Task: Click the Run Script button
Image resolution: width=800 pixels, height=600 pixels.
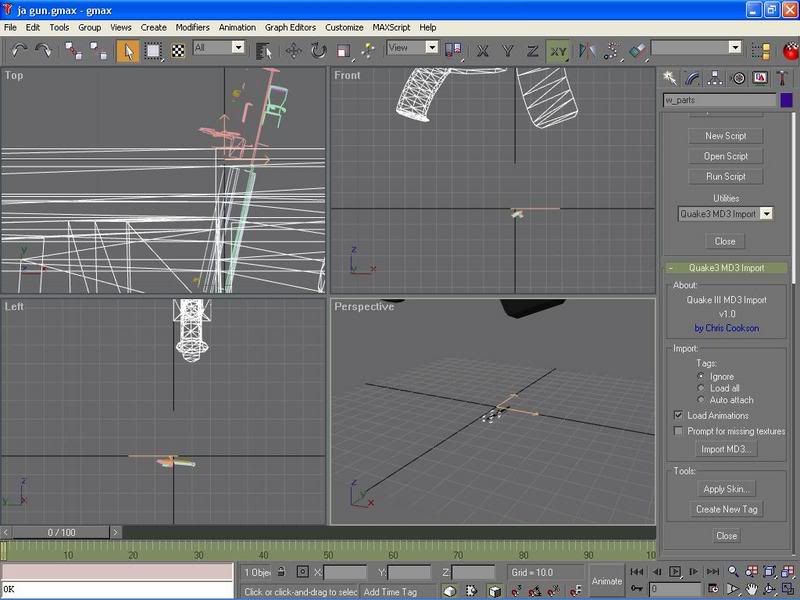Action: click(x=726, y=177)
